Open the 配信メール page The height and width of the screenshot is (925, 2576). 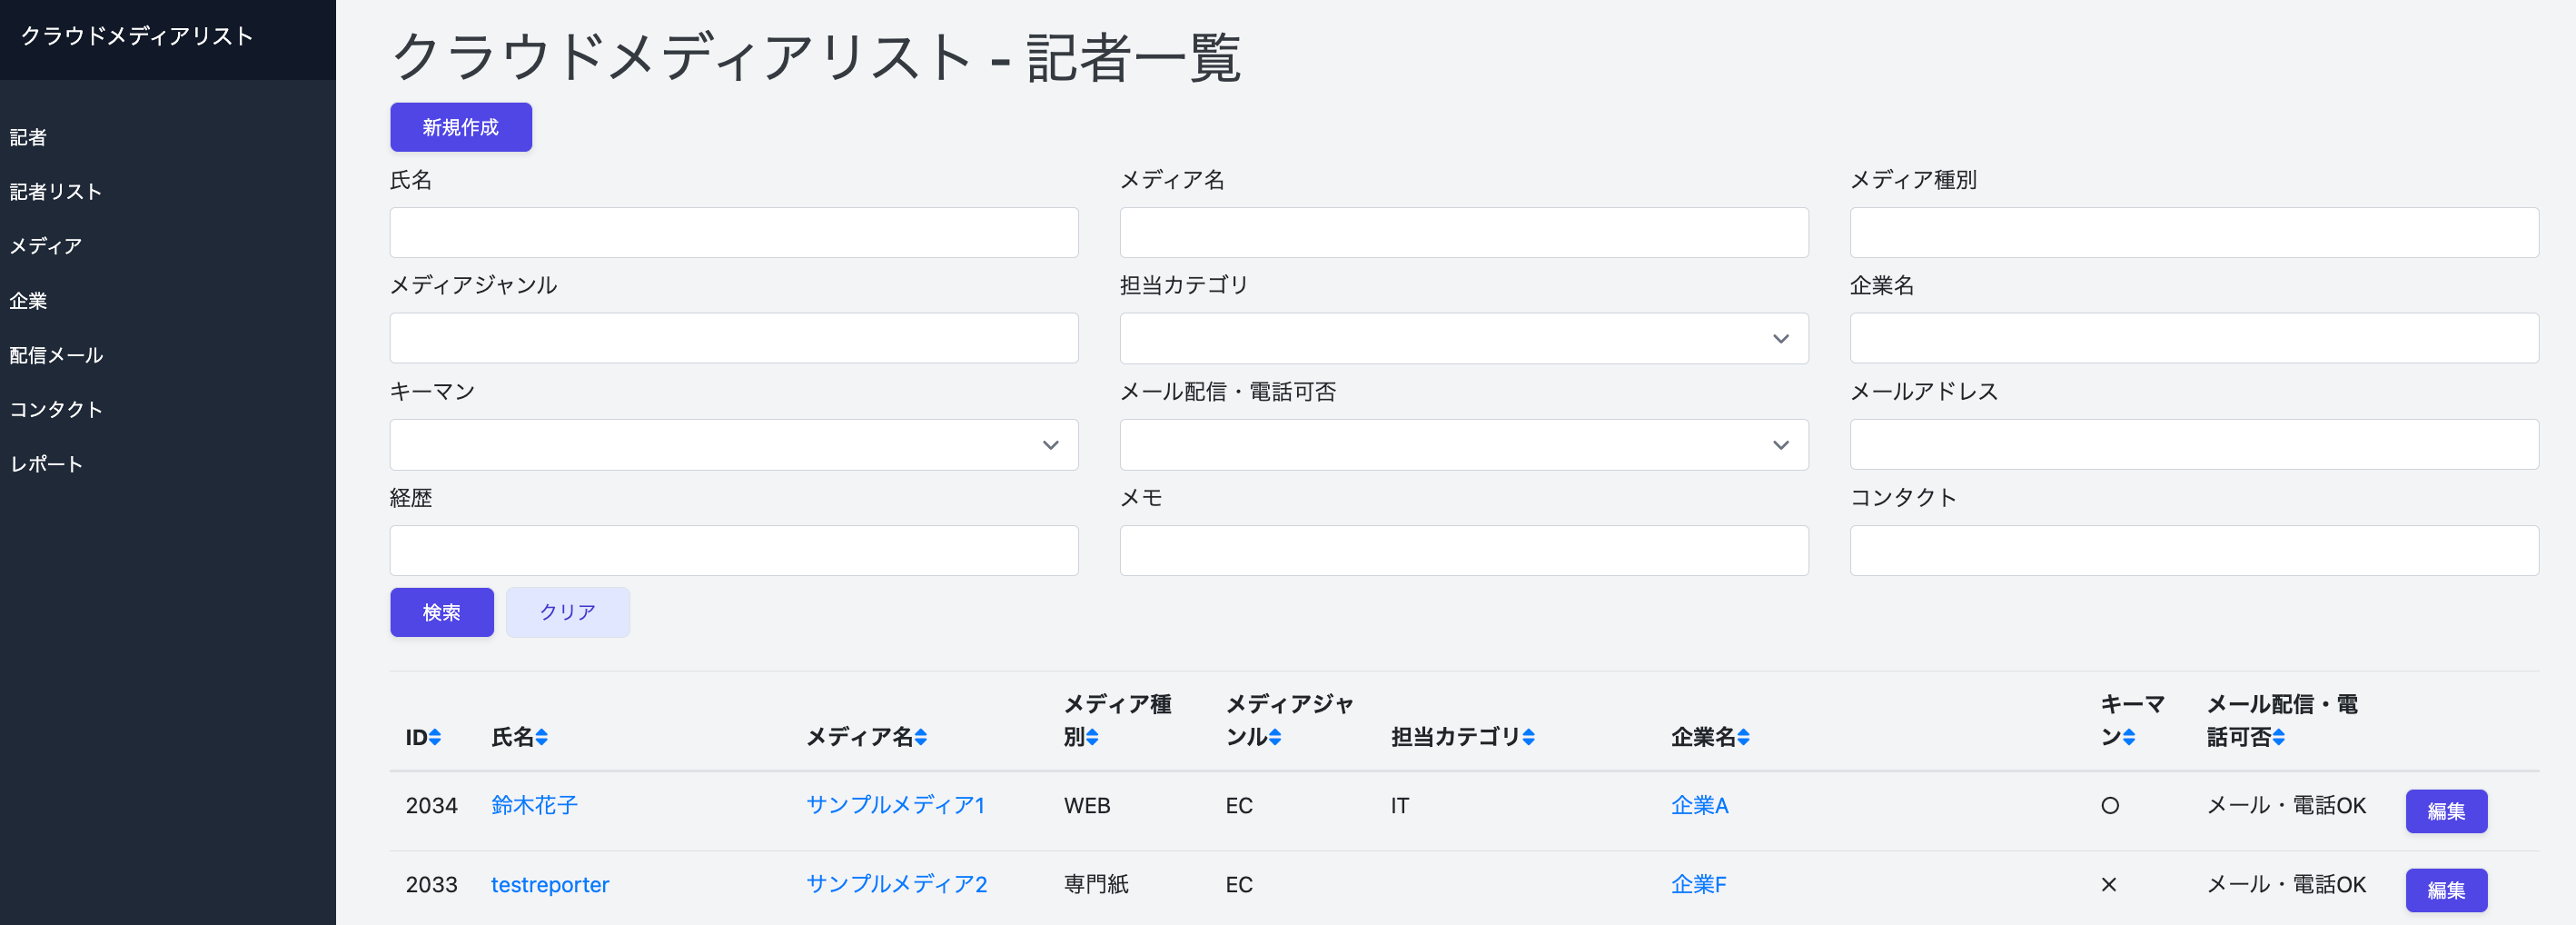pos(56,354)
